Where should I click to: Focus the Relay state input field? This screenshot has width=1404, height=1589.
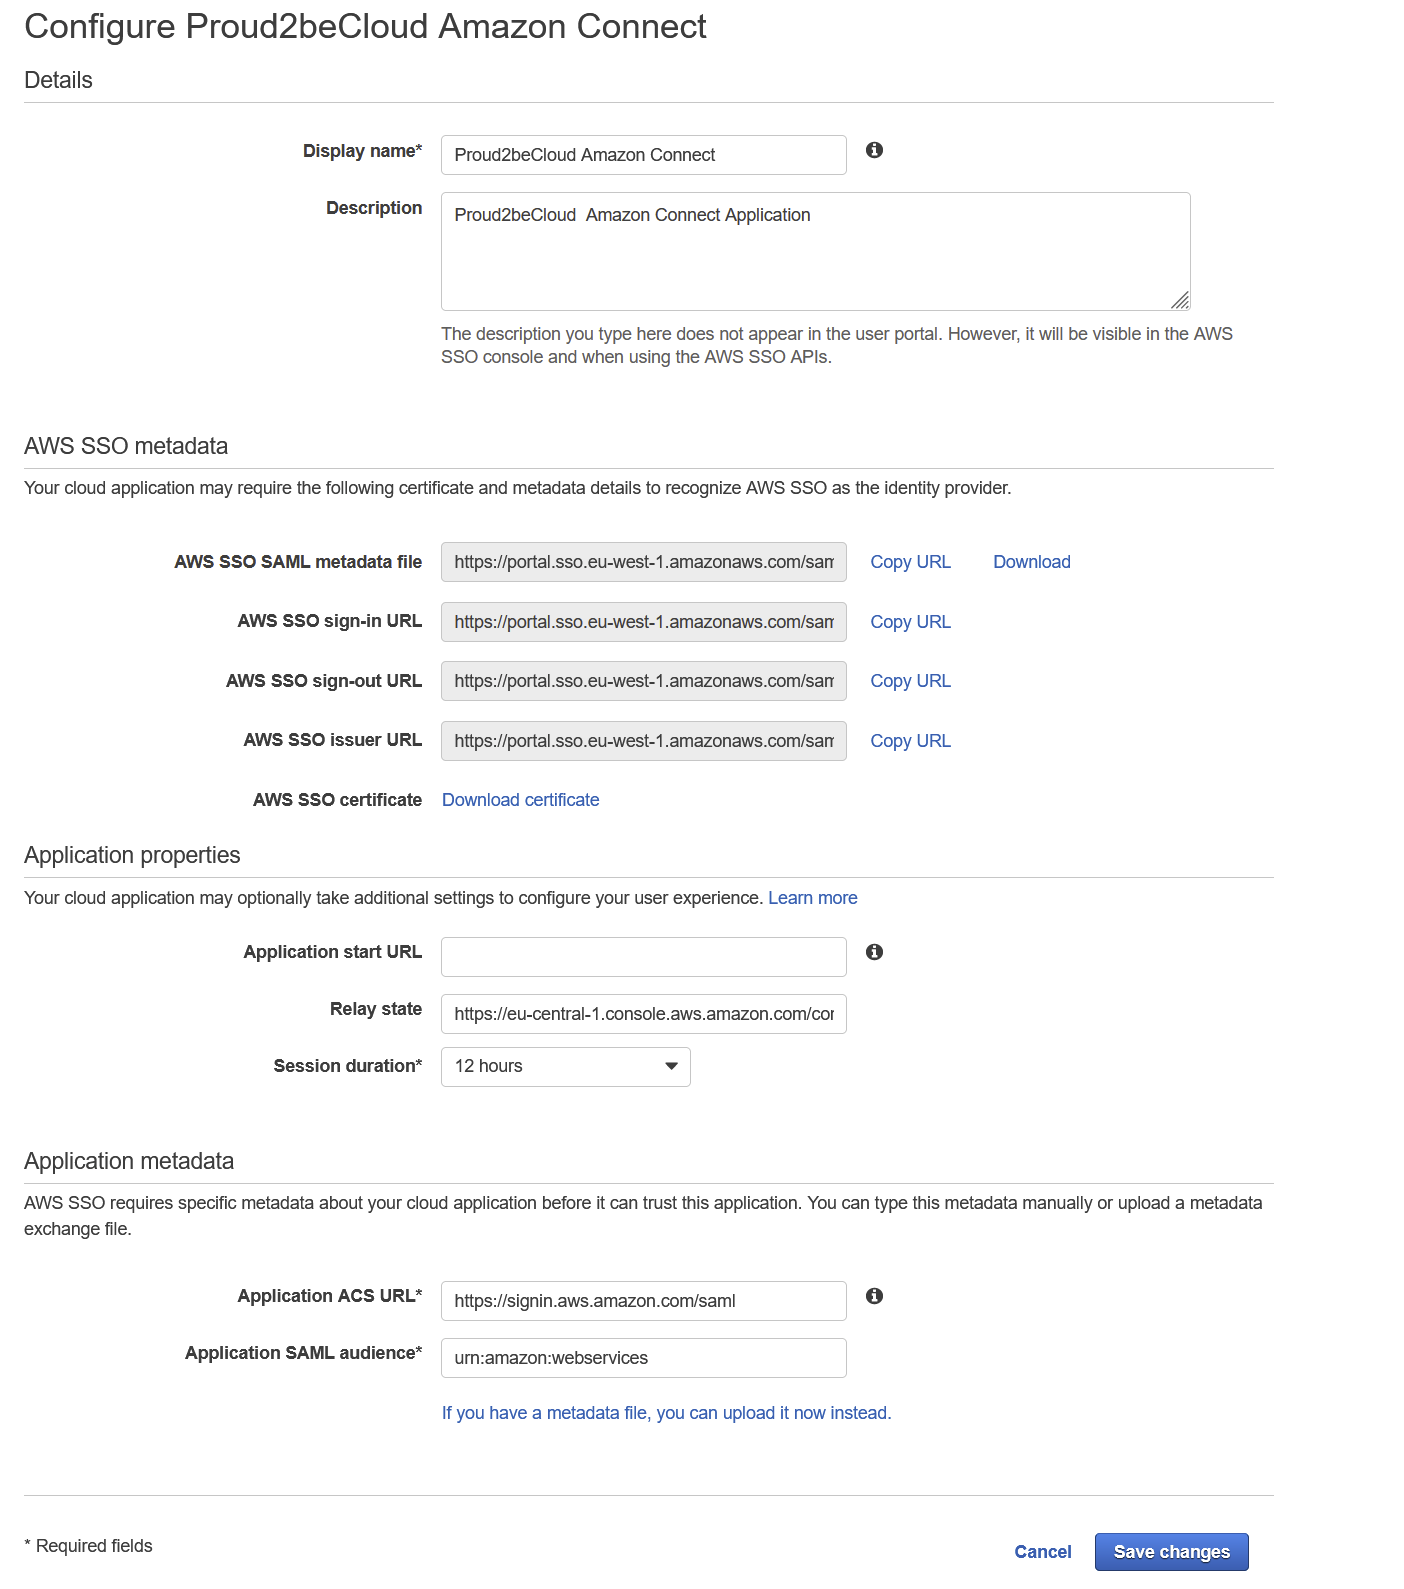tap(643, 1014)
